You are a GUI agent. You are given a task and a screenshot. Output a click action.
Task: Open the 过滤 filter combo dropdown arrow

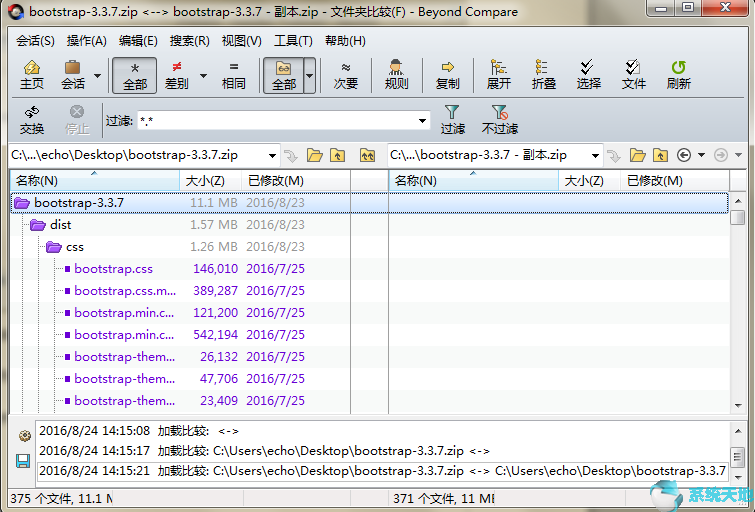[x=422, y=120]
